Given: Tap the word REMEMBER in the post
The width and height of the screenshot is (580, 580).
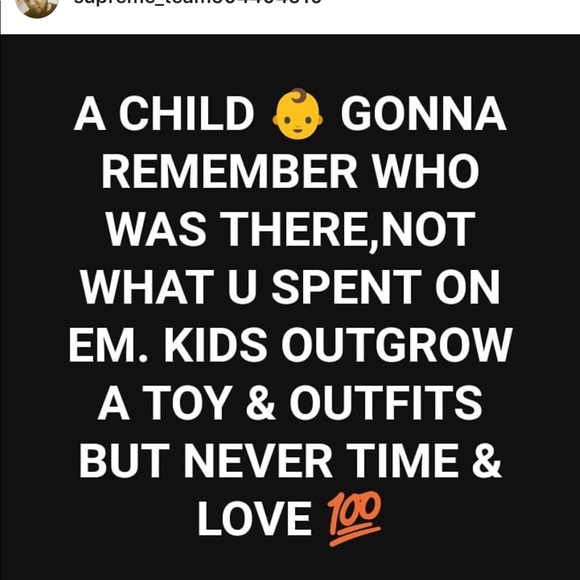Looking at the screenshot, I should pyautogui.click(x=230, y=172).
